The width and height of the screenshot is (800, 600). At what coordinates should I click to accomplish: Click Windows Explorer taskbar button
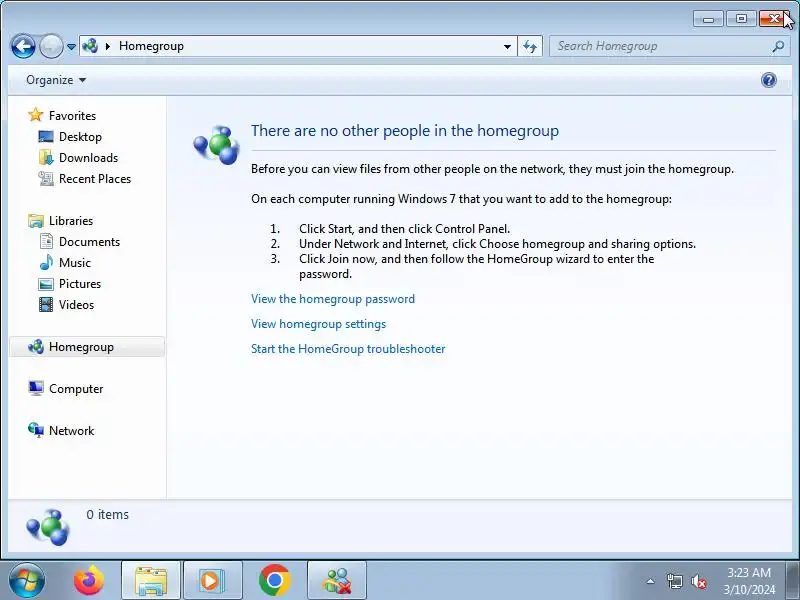pyautogui.click(x=151, y=581)
